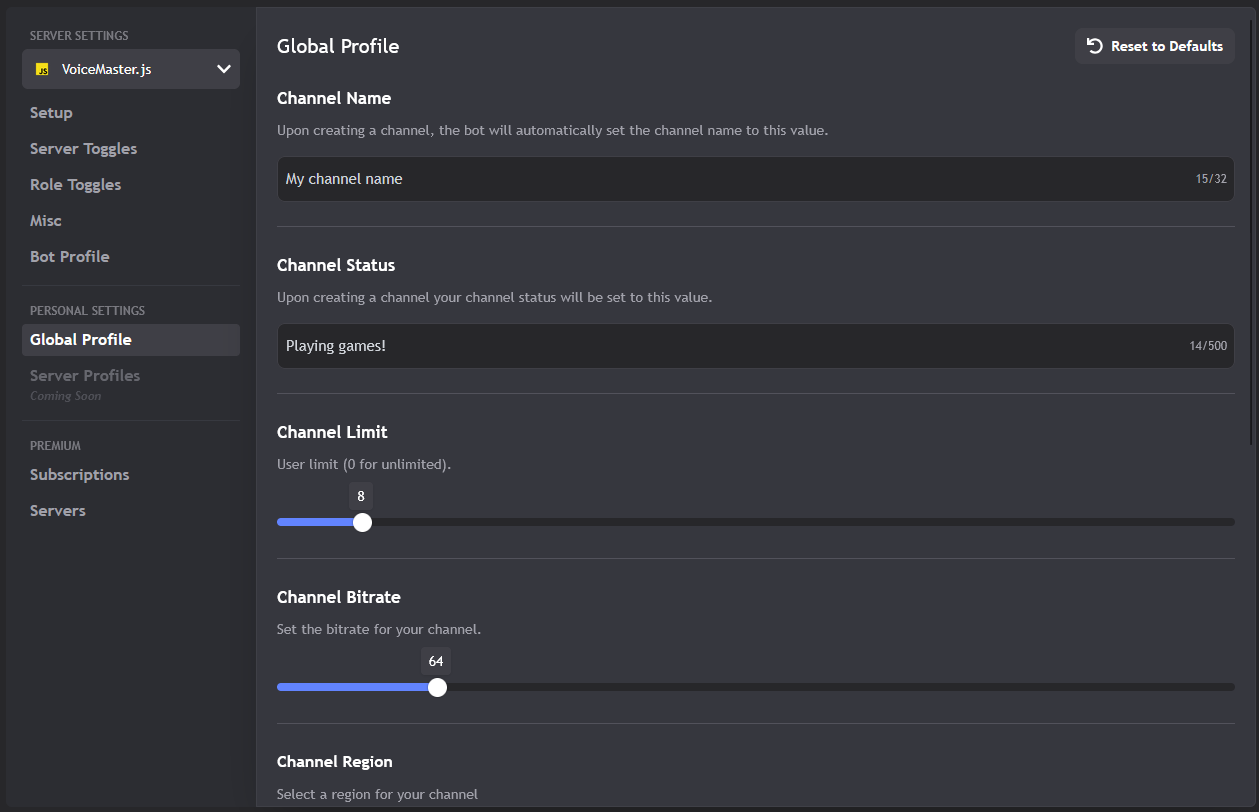The width and height of the screenshot is (1259, 812).
Task: Open the Subscriptions page
Action: point(79,474)
